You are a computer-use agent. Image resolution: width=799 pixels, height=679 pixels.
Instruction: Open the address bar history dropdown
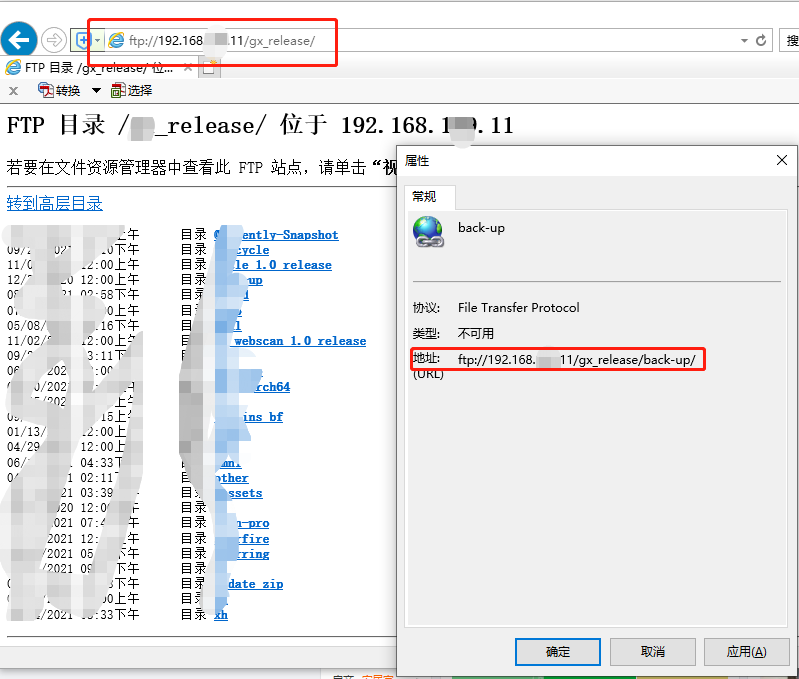click(744, 40)
